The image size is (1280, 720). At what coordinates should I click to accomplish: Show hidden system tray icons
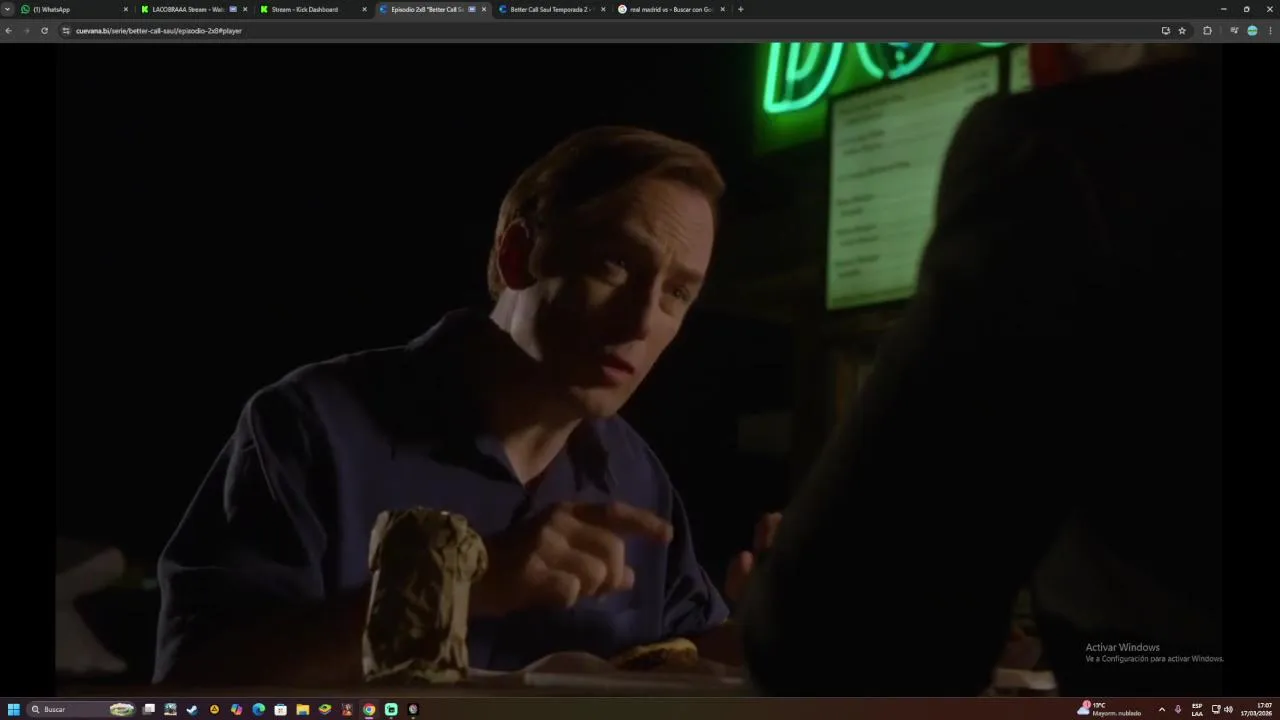[1161, 709]
